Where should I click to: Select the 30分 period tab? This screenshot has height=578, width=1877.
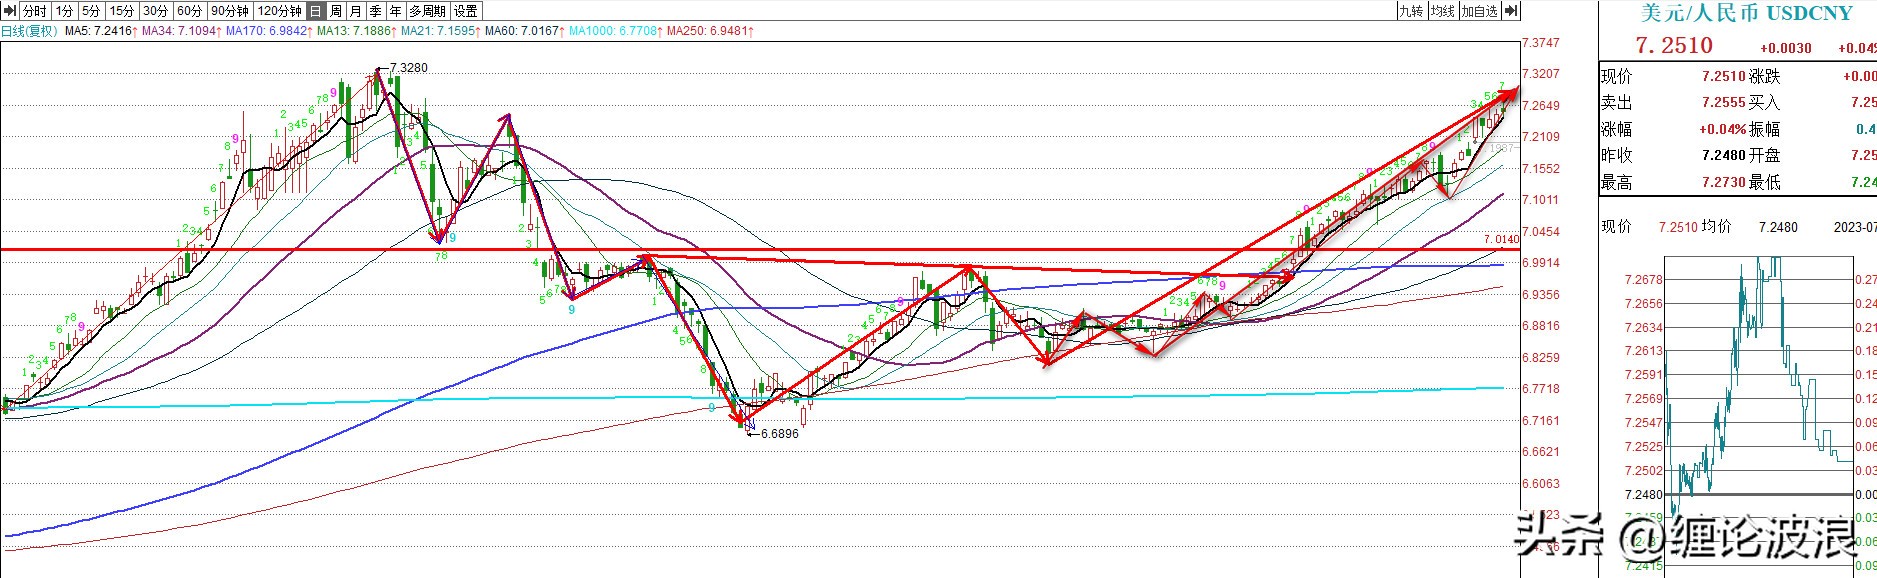click(156, 11)
